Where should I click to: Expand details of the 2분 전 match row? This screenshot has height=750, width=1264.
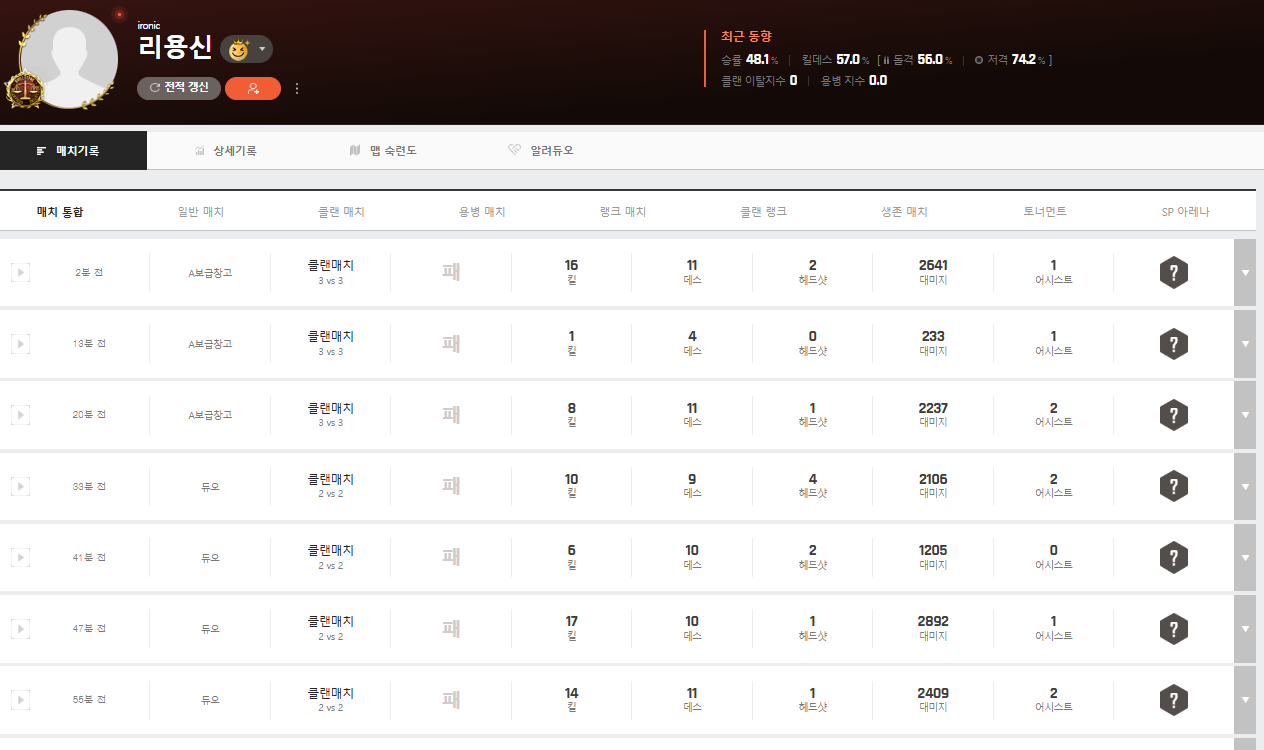1245,272
